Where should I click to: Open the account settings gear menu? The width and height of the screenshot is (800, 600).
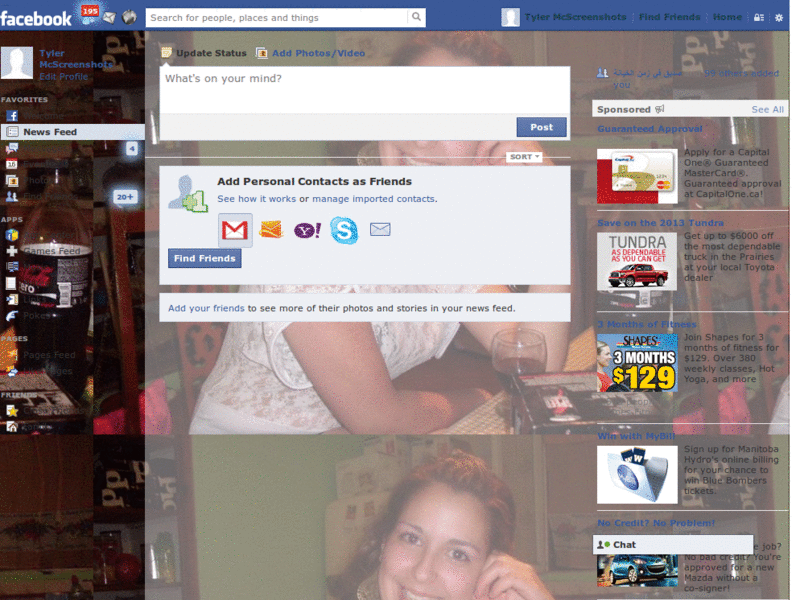[779, 17]
